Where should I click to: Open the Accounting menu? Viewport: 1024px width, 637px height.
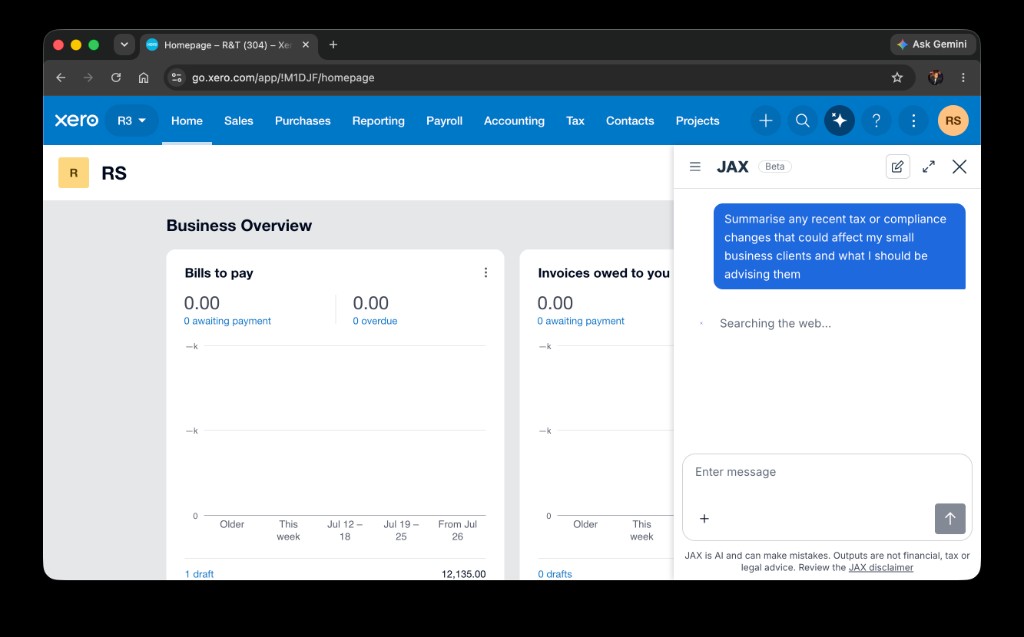pyautogui.click(x=514, y=121)
